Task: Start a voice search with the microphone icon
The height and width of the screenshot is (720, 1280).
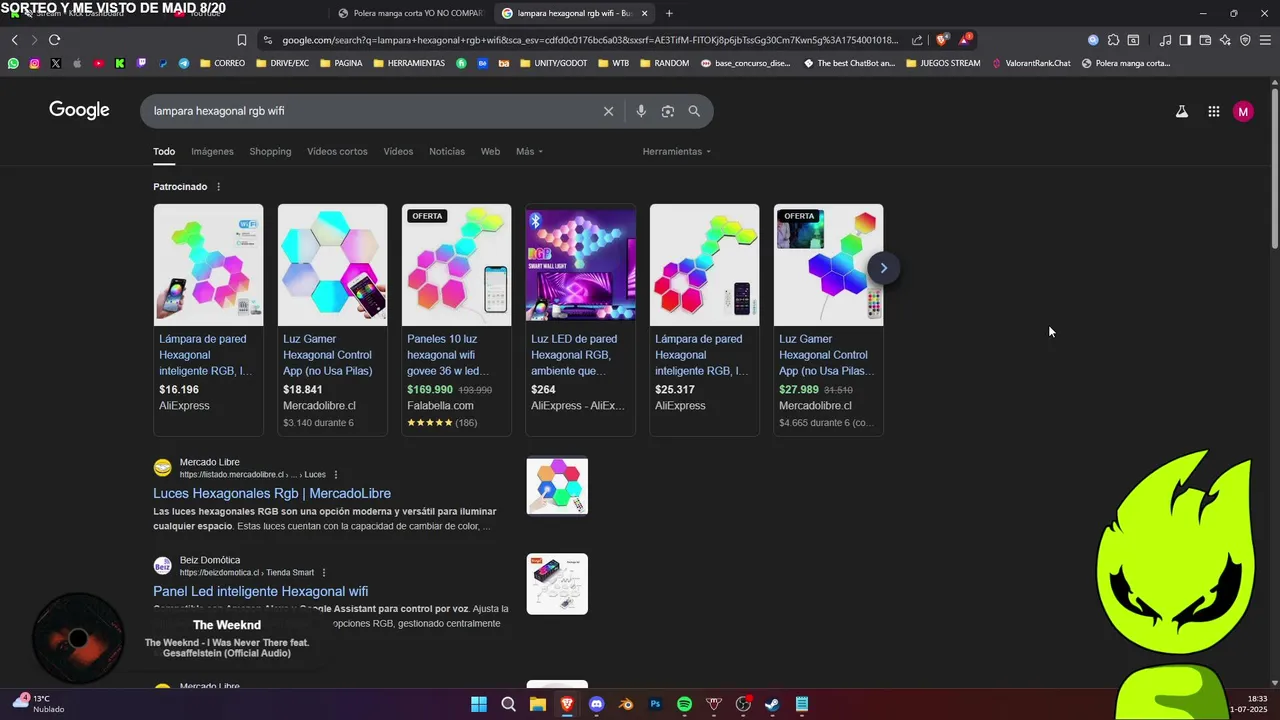Action: [x=641, y=111]
